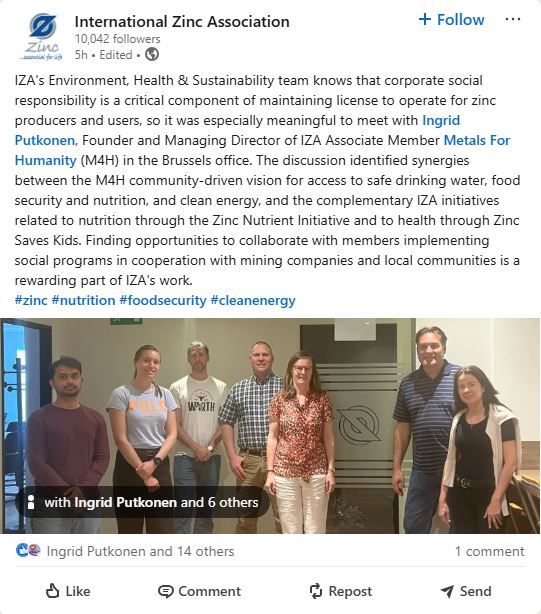Open the group photo thumbnail
541x614 pixels.
click(x=270, y=426)
